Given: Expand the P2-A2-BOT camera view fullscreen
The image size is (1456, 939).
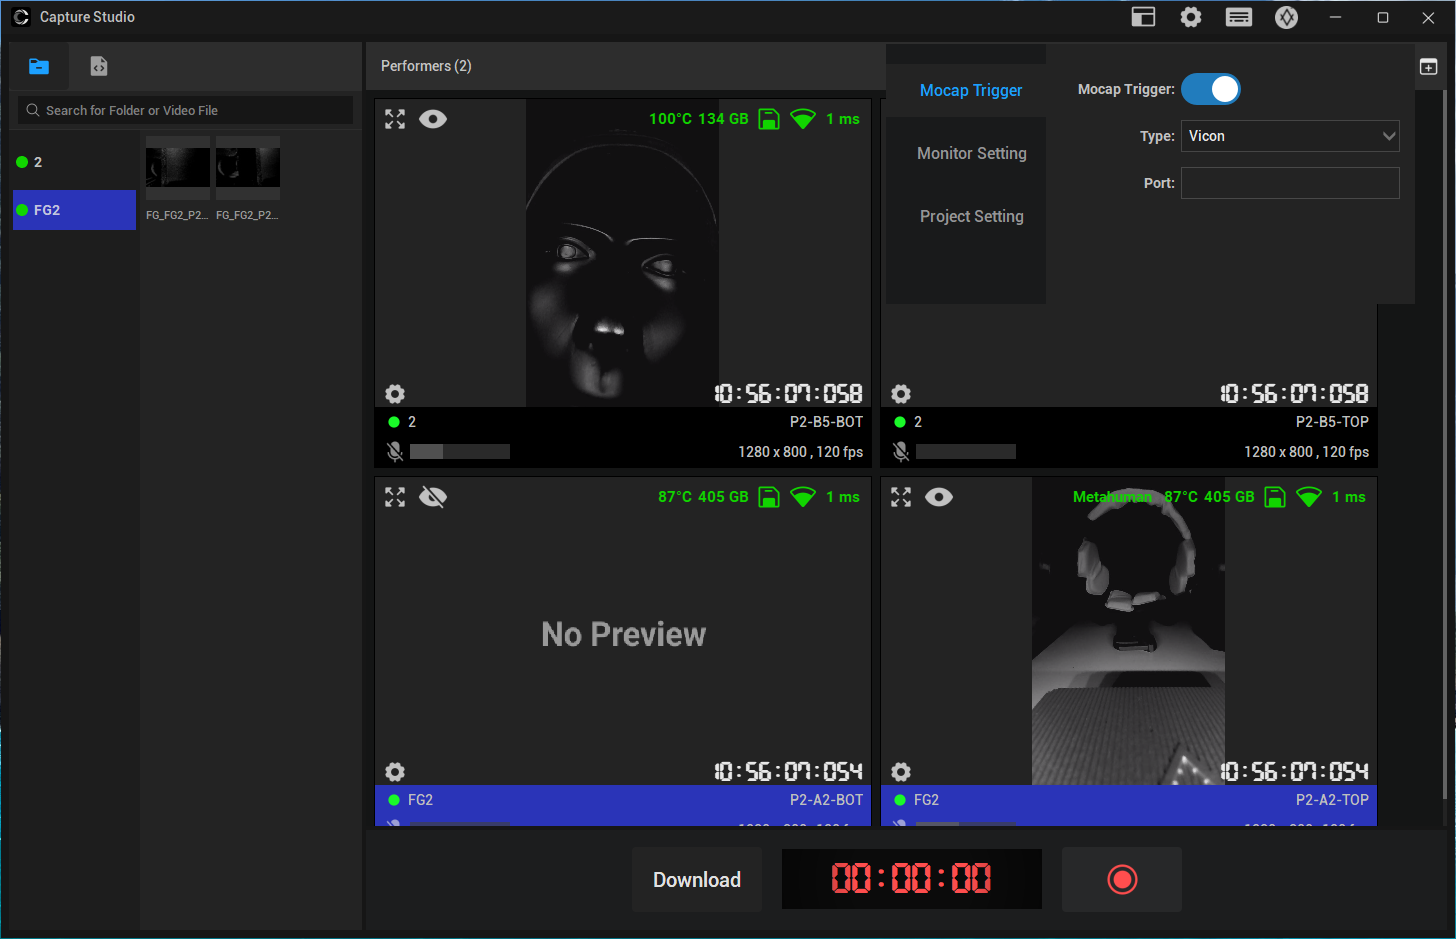Looking at the screenshot, I should click(395, 497).
